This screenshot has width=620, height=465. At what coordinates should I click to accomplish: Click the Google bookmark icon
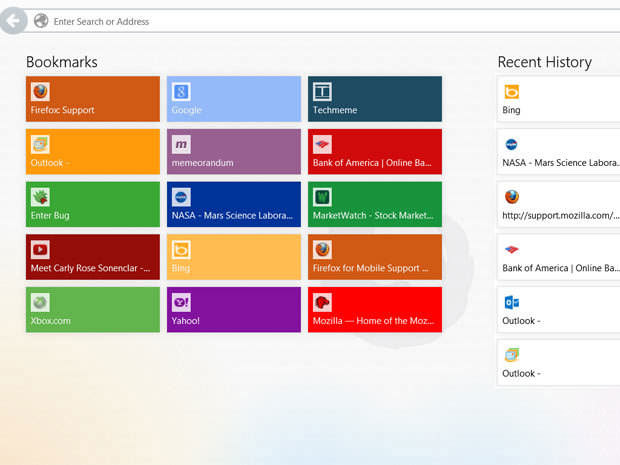pyautogui.click(x=181, y=91)
